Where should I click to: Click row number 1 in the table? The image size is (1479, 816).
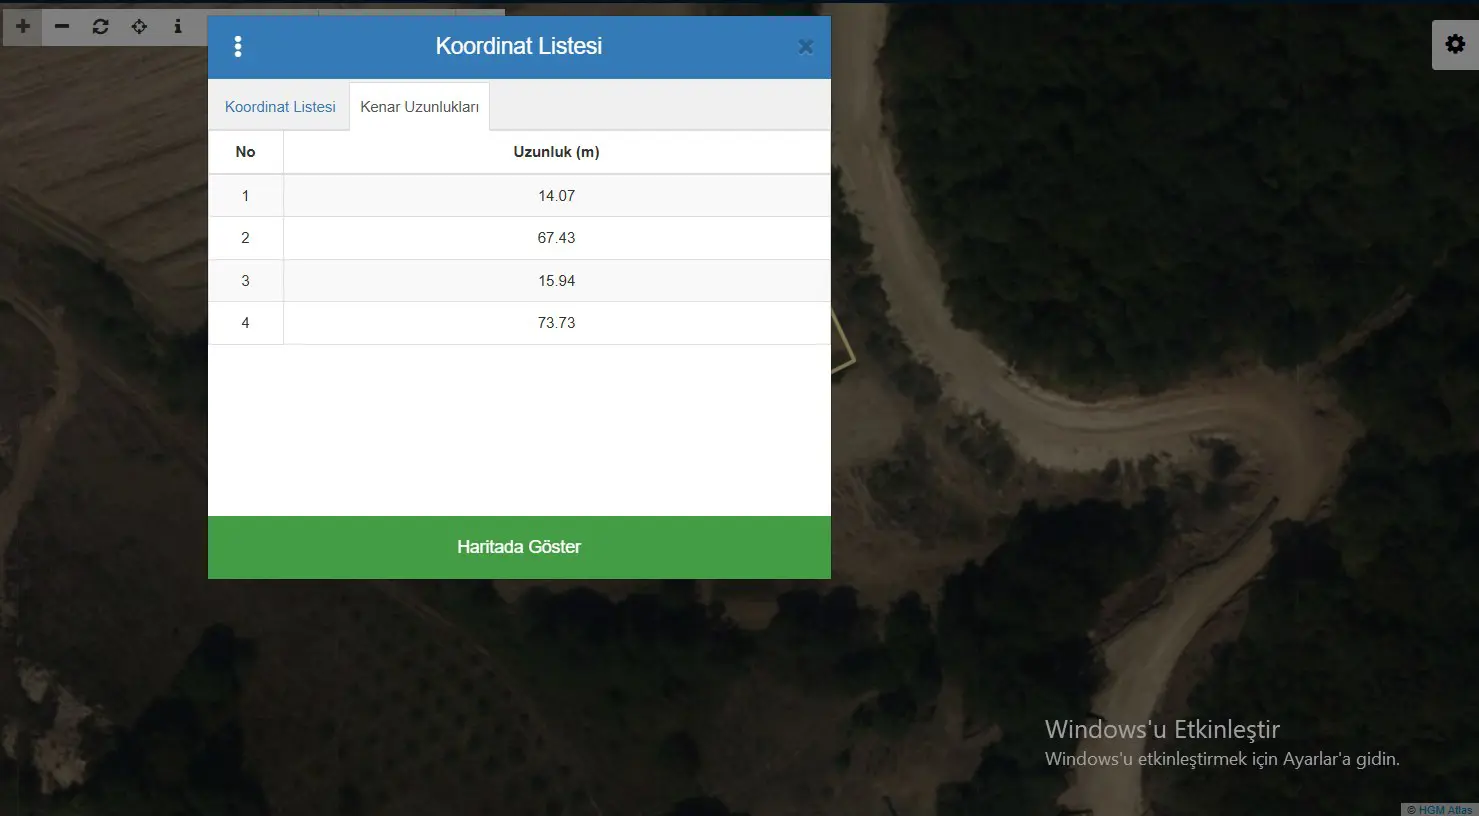[245, 196]
